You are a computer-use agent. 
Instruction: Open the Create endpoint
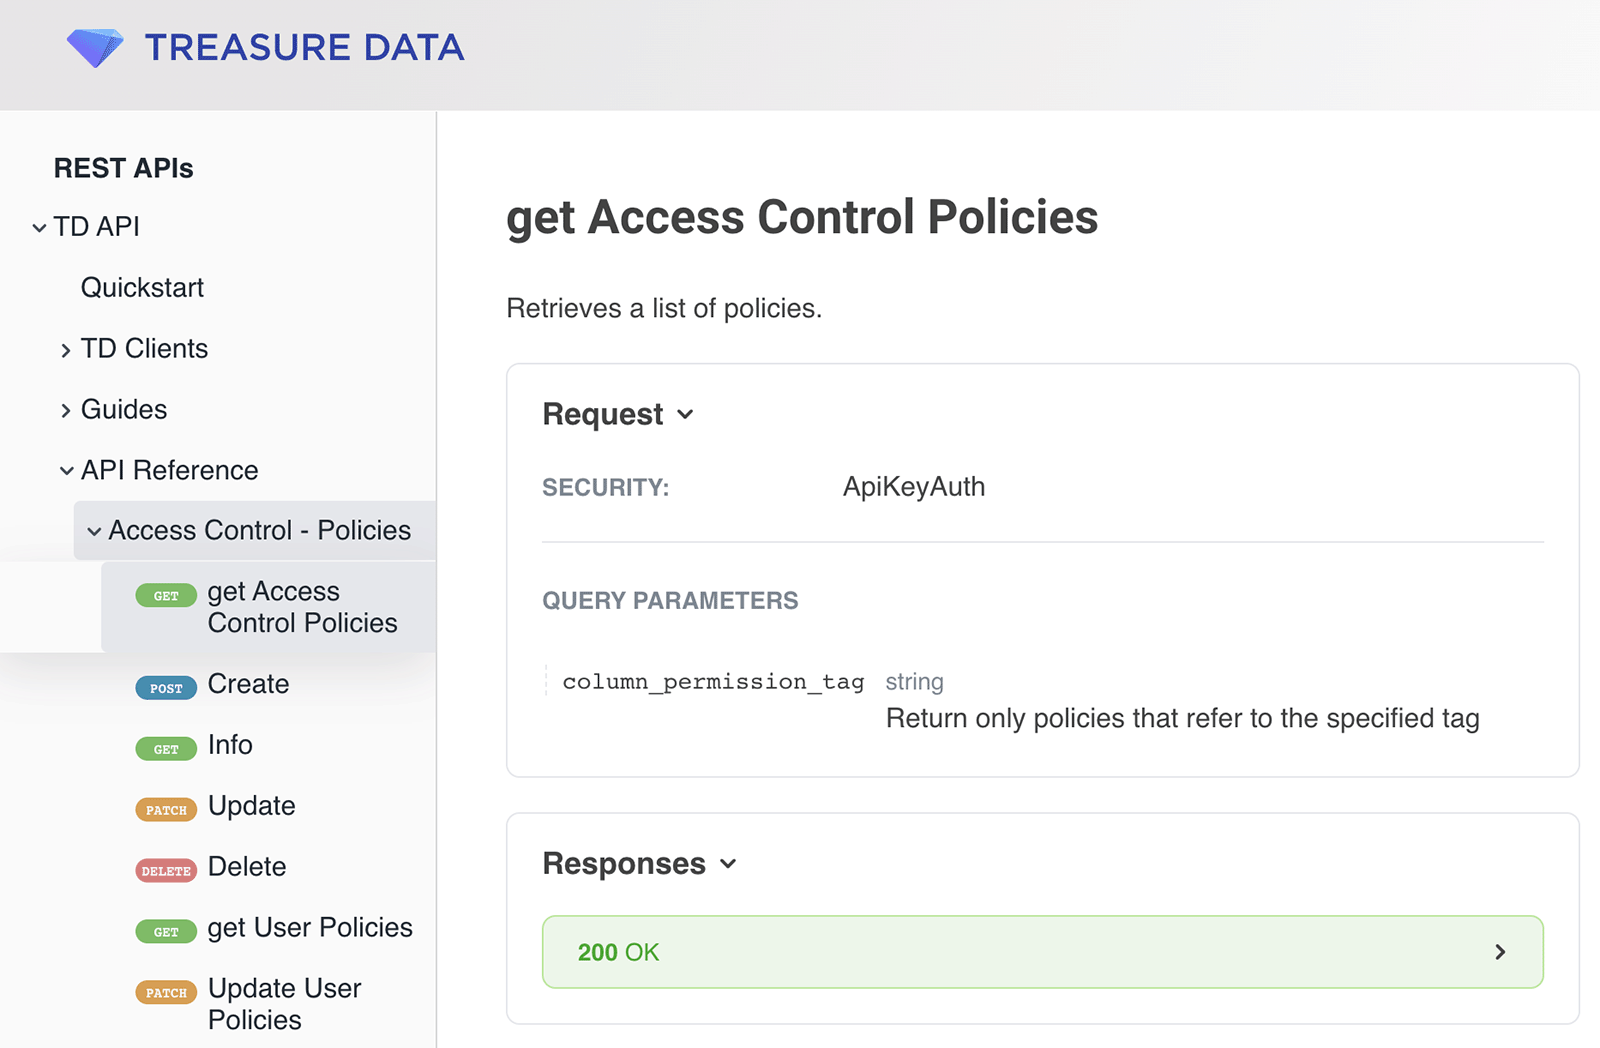248,684
